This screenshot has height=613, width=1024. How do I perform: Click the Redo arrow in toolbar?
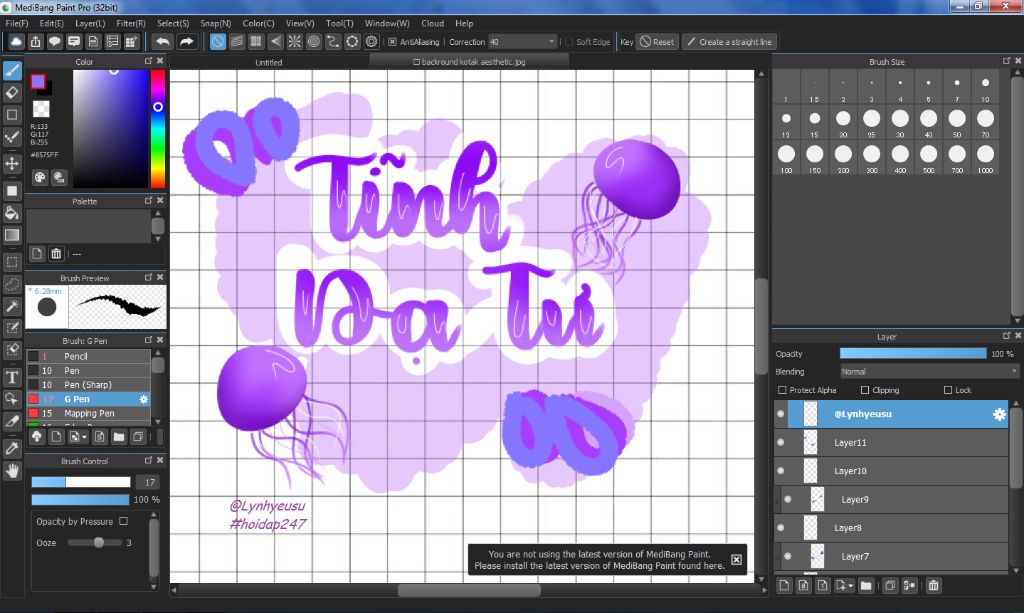[x=187, y=42]
